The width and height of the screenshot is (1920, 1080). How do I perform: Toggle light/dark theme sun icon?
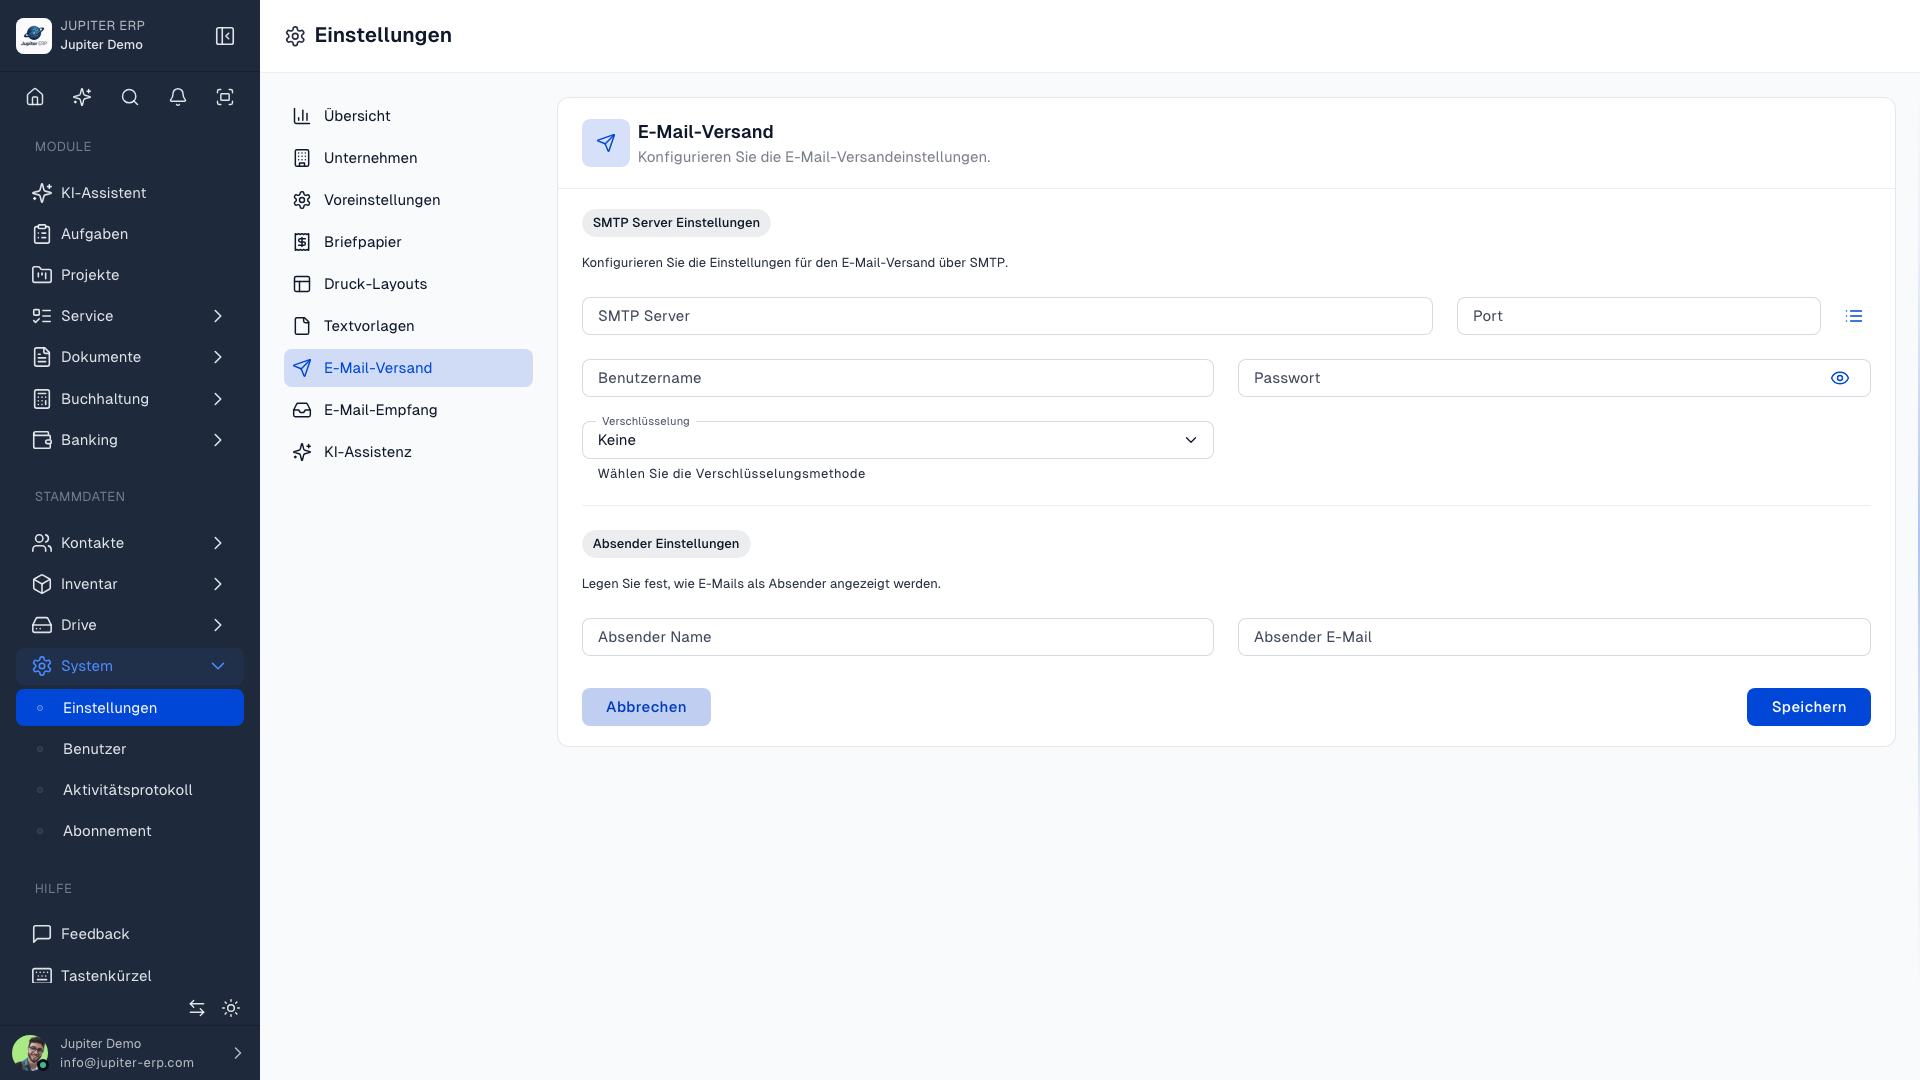click(231, 1008)
